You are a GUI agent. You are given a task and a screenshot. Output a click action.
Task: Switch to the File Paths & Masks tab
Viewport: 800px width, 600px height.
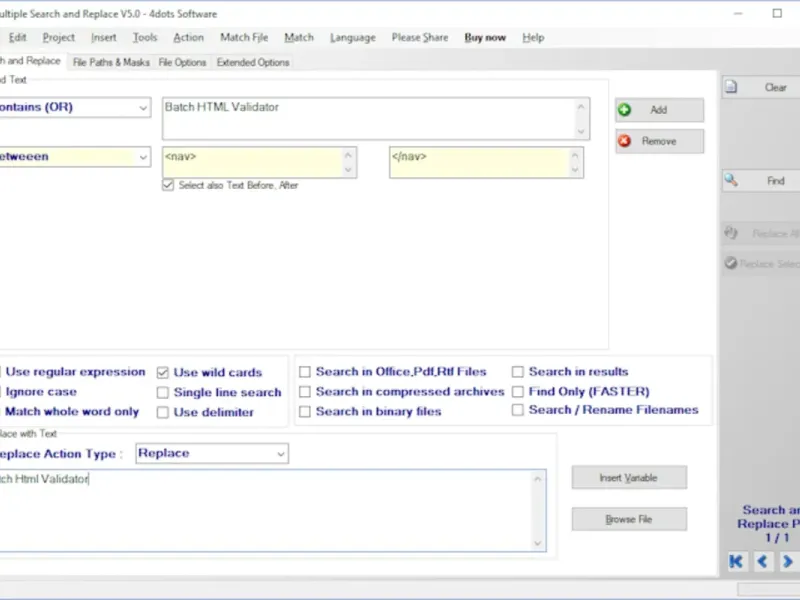click(x=111, y=62)
